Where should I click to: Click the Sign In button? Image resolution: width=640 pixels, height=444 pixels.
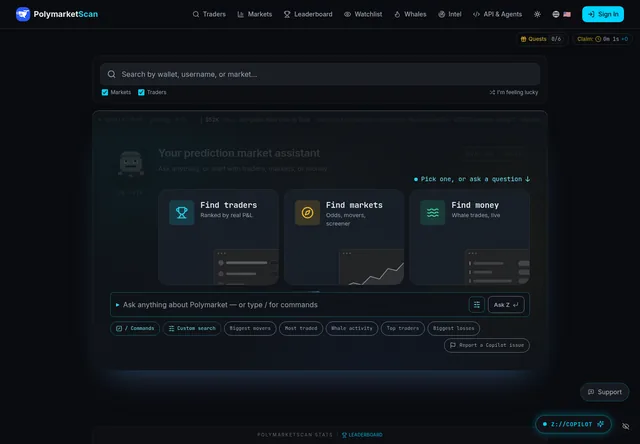click(603, 14)
